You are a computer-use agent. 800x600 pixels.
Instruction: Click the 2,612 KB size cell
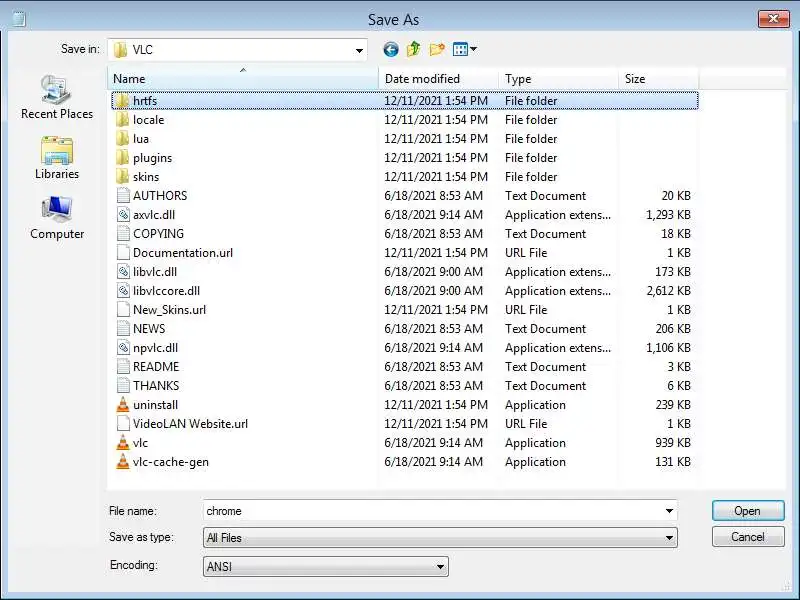668,291
